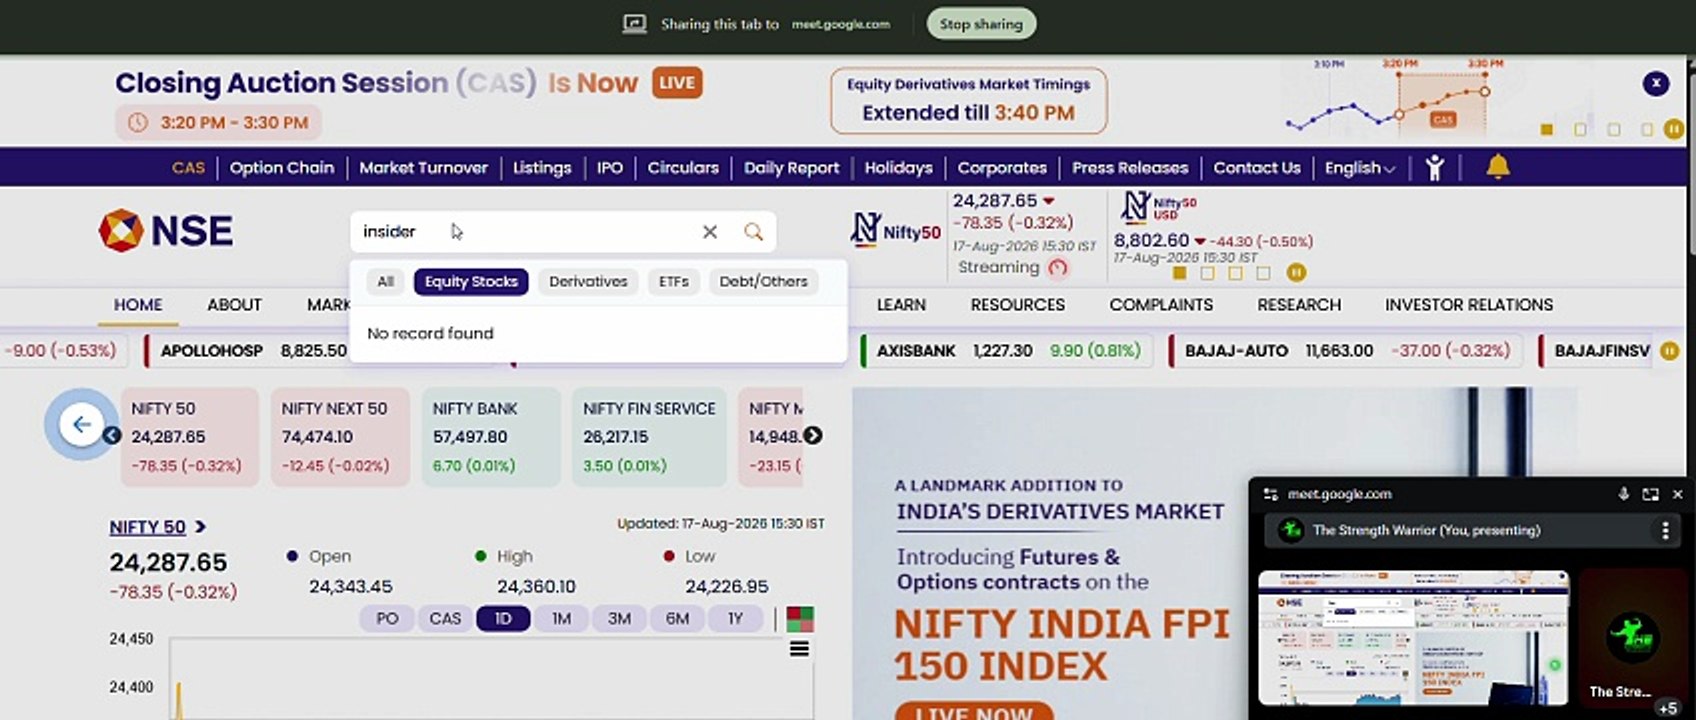The image size is (1696, 720).
Task: Expand the English language dropdown
Action: pyautogui.click(x=1360, y=168)
